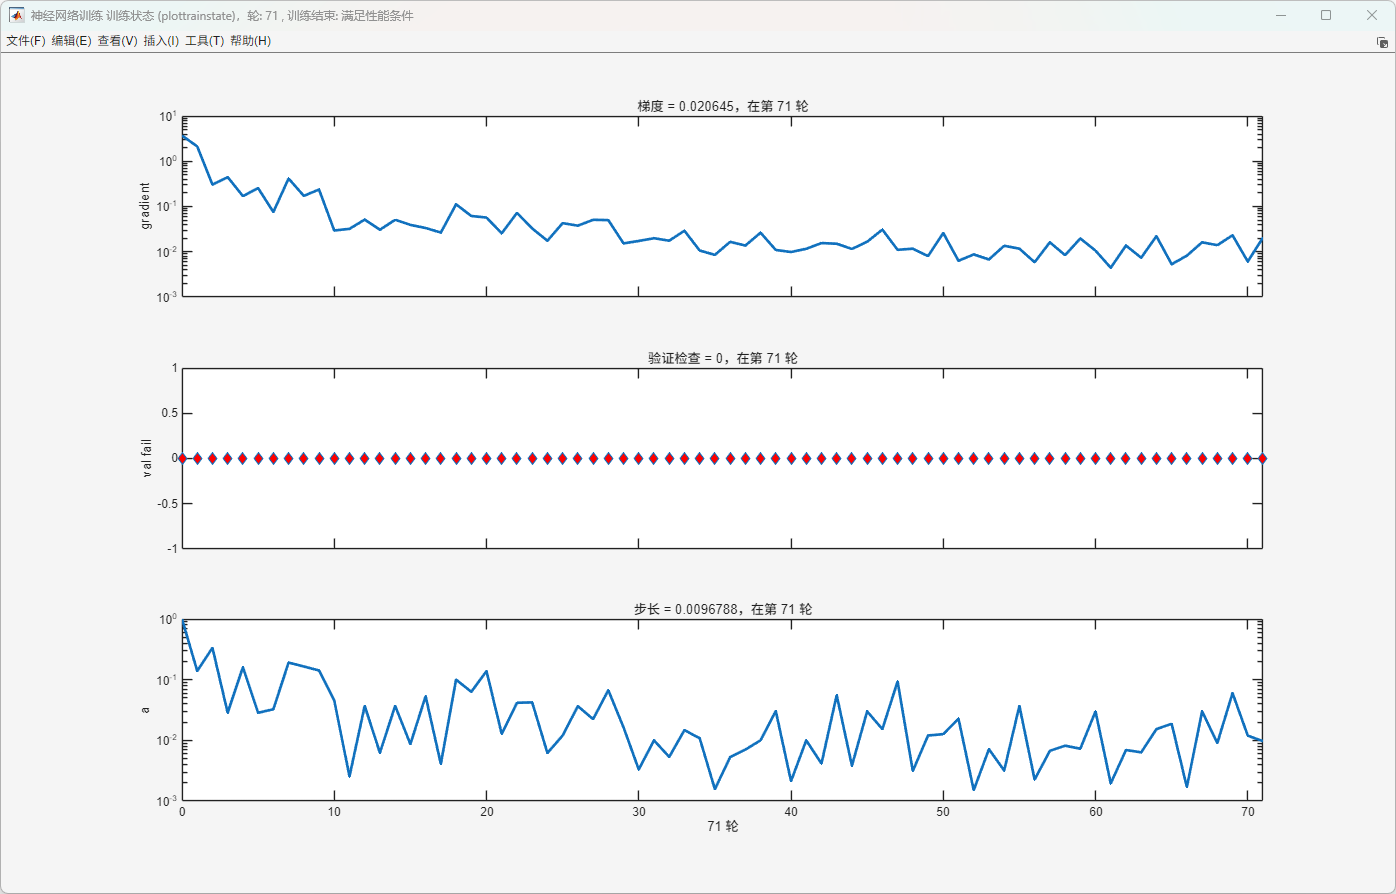Click the "71 轮" x-axis label
This screenshot has height=894, width=1396.
722,826
